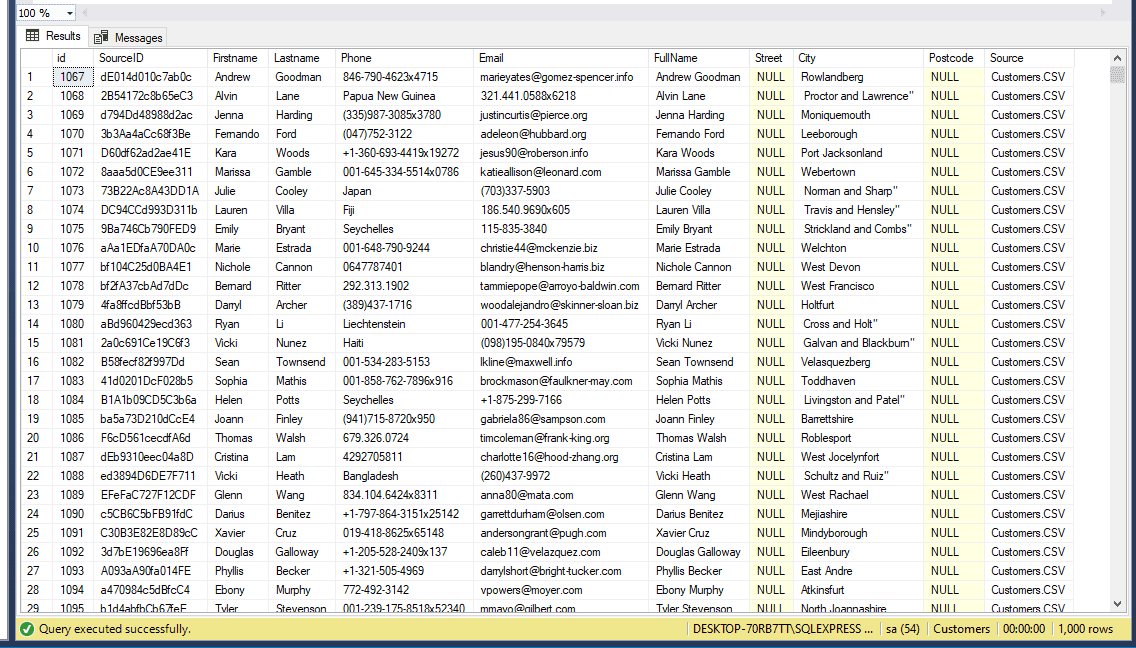Open the 100 % zoom dropdown
Image resolution: width=1136 pixels, height=648 pixels.
click(69, 13)
